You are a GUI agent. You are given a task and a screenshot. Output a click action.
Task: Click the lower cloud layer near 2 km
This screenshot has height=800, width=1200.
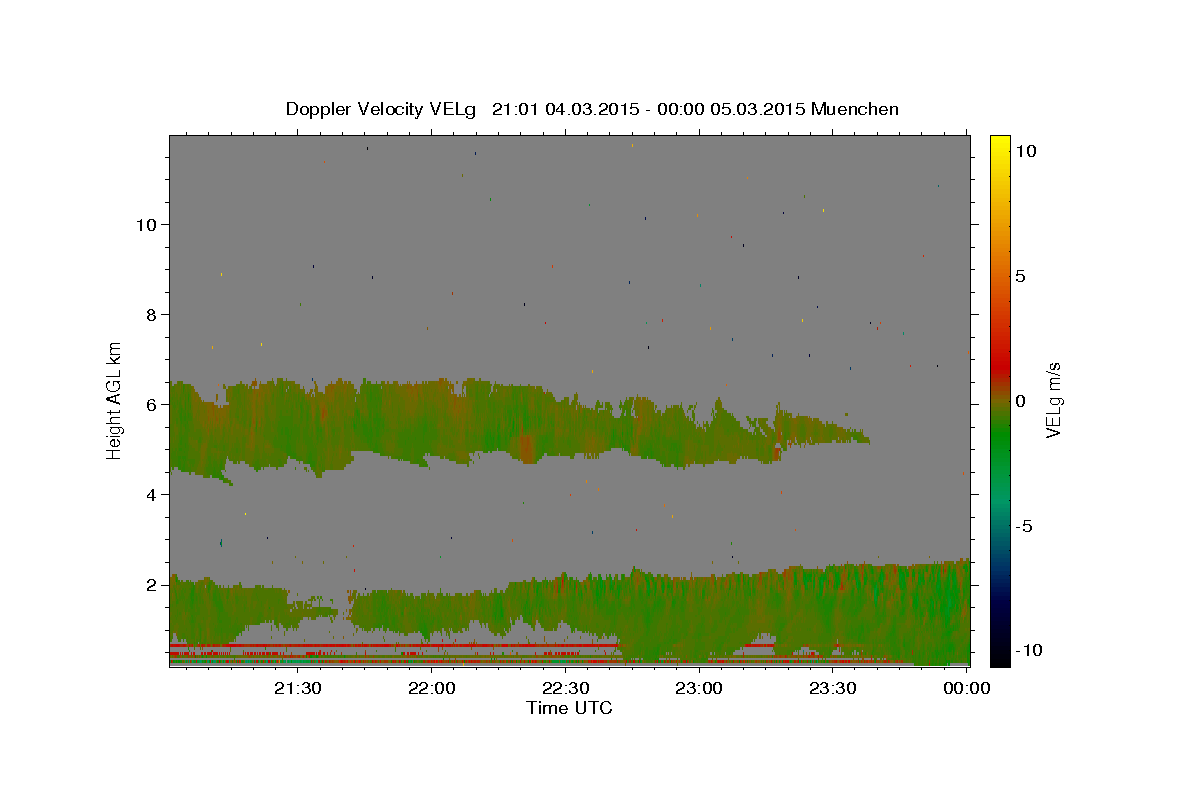click(x=570, y=610)
